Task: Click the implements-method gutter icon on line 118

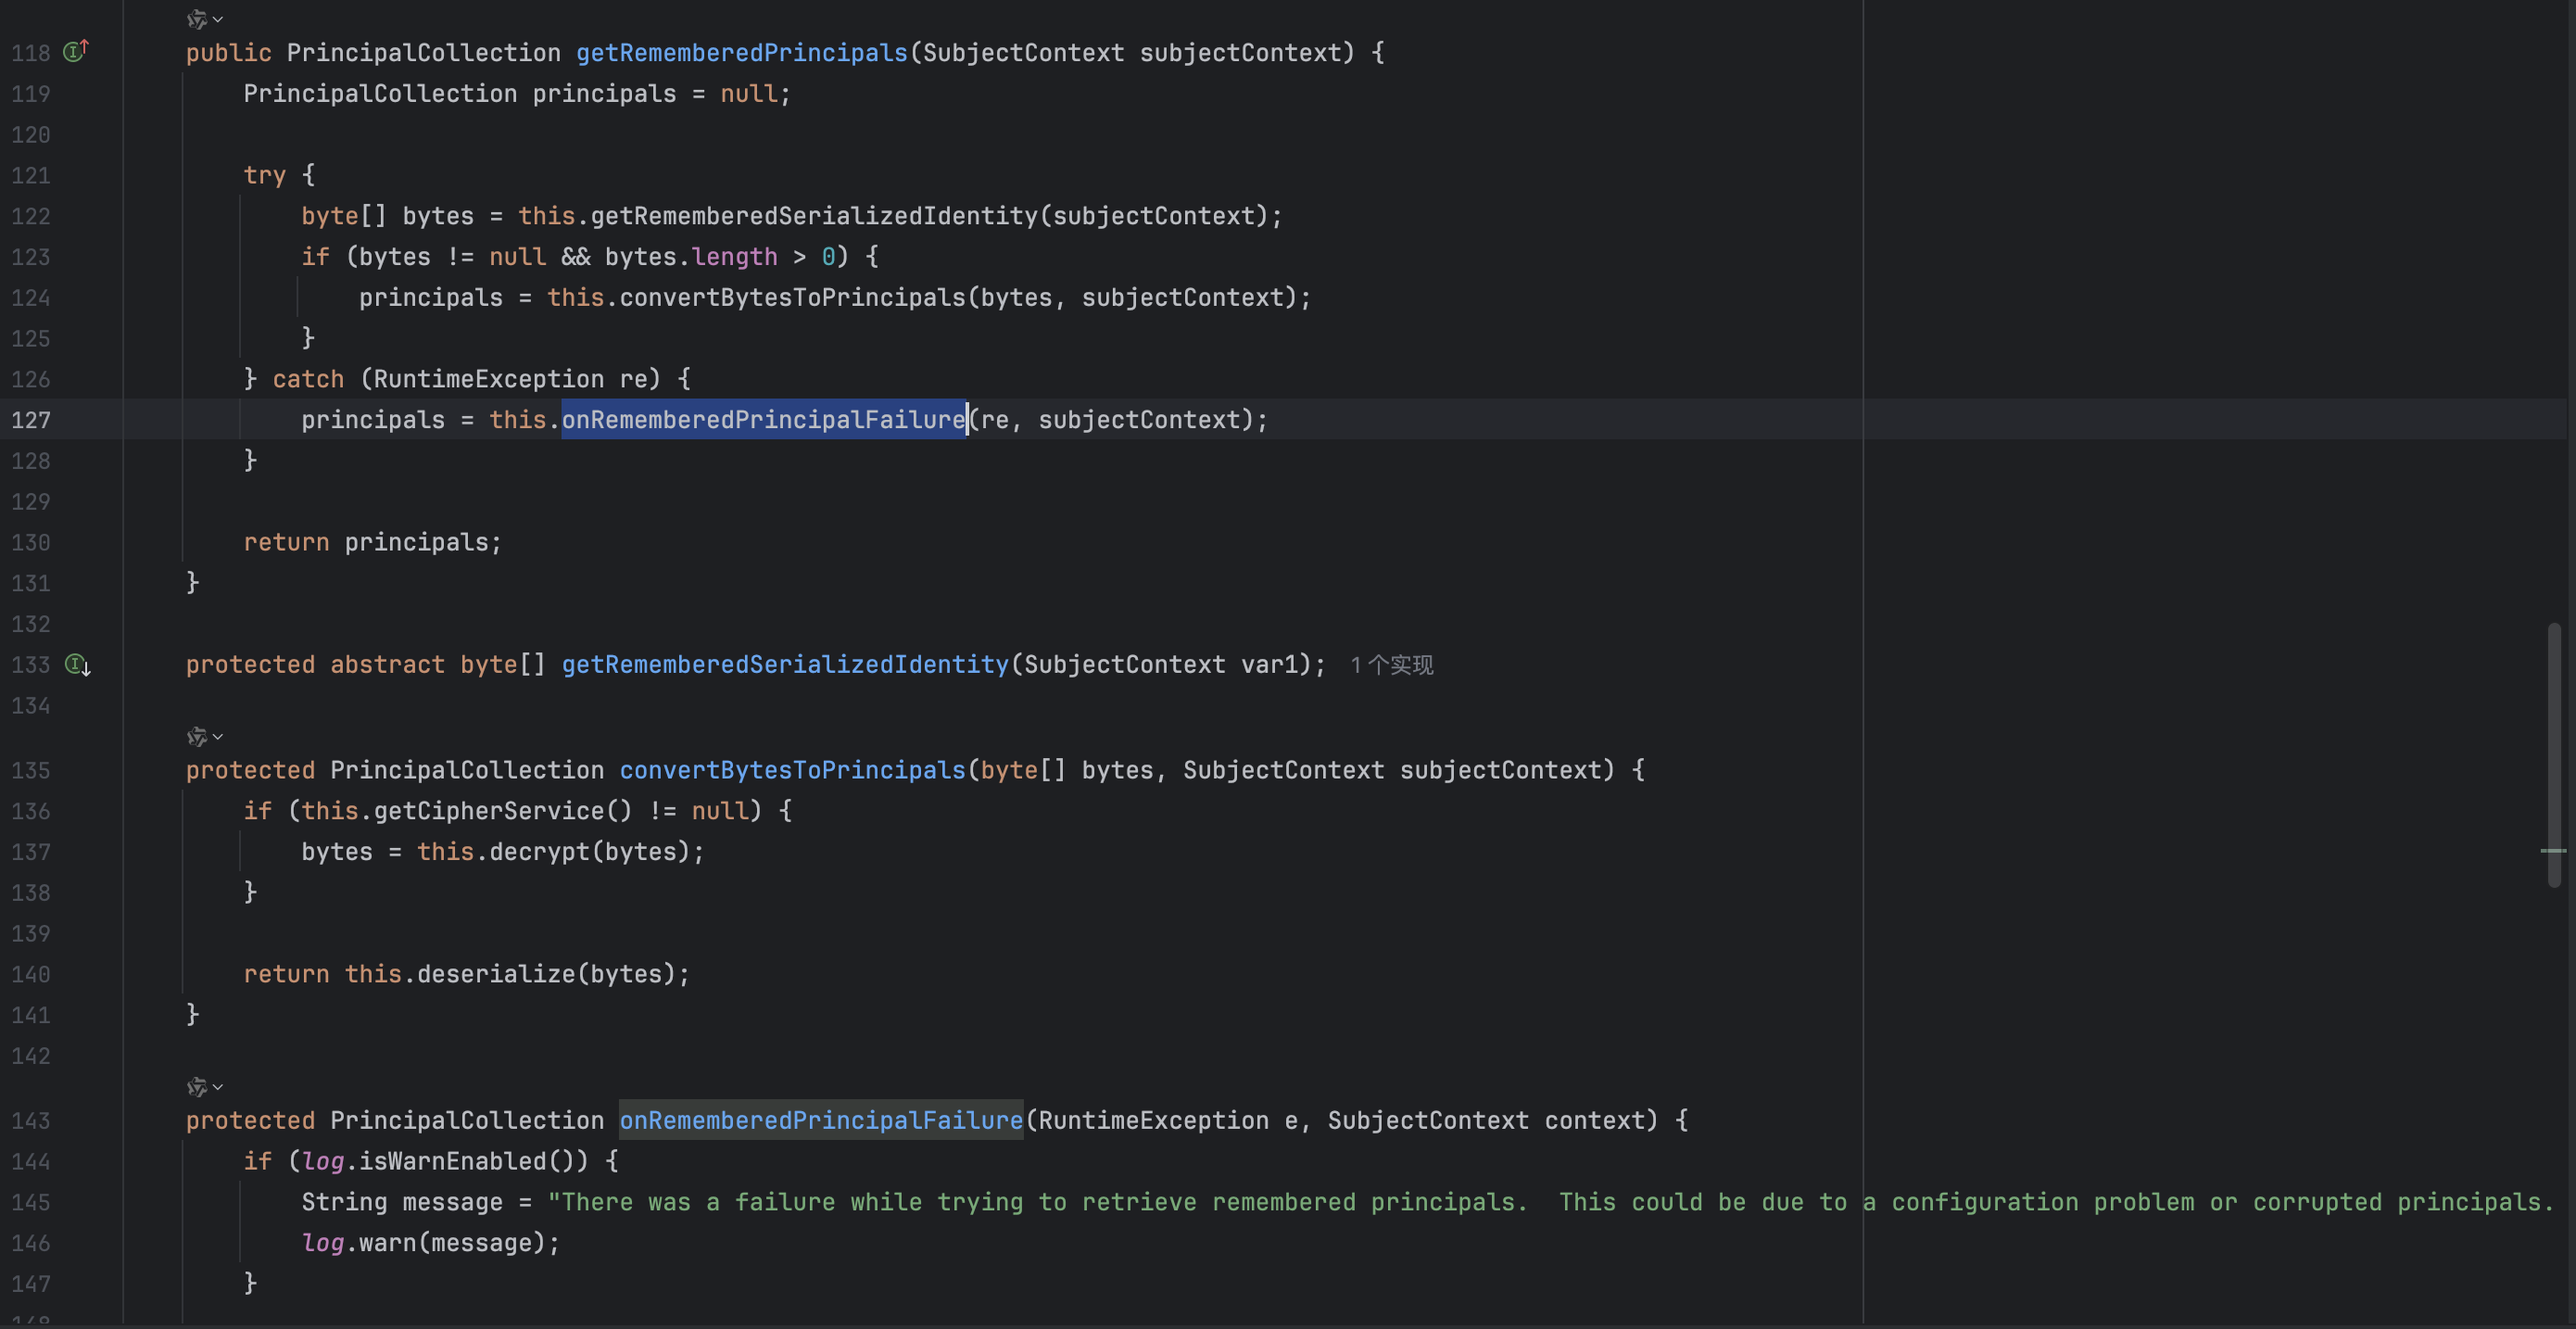Action: [x=76, y=51]
